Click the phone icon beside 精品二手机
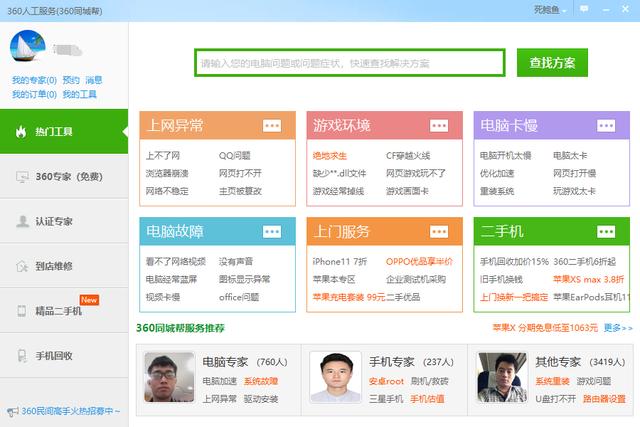This screenshot has width=640, height=427. [x=21, y=311]
